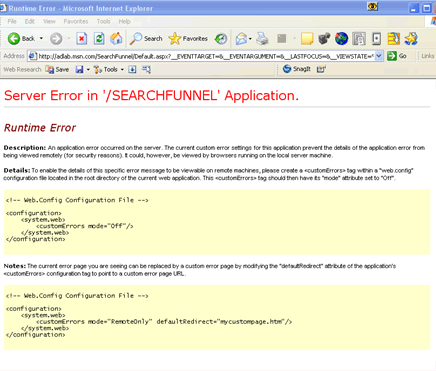
Task: Click the 'Runtime Error' italic heading
Action: (x=40, y=128)
